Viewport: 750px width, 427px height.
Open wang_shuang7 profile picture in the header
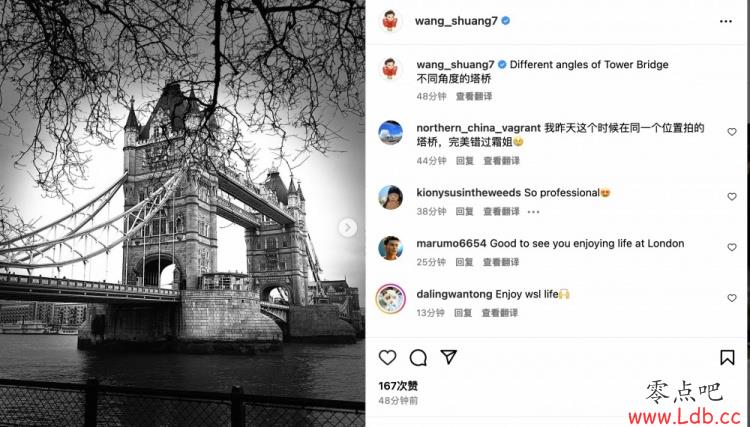point(391,21)
